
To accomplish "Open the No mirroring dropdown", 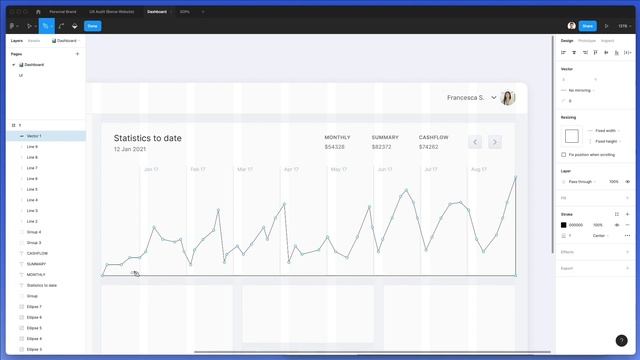I will [579, 90].
